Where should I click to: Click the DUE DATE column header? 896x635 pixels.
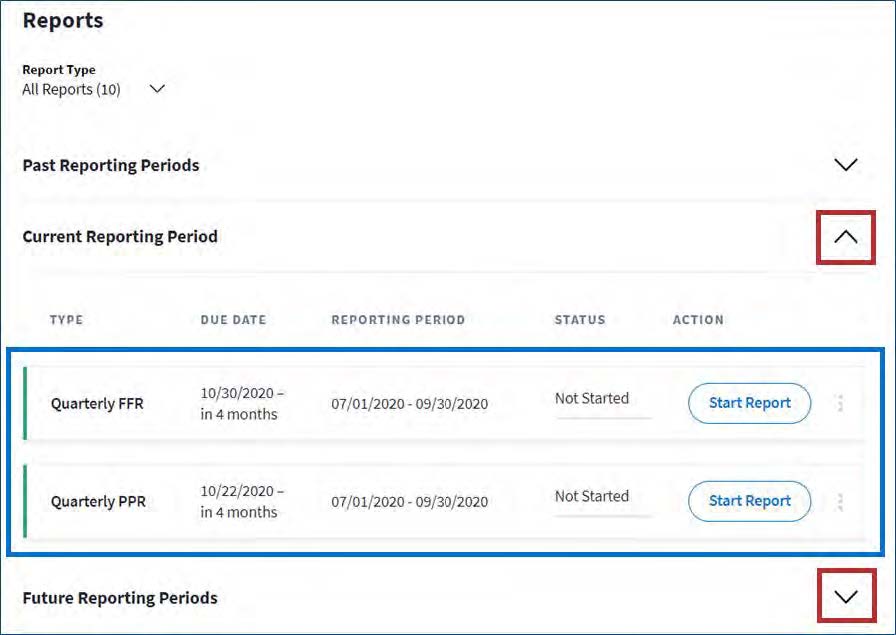point(233,320)
